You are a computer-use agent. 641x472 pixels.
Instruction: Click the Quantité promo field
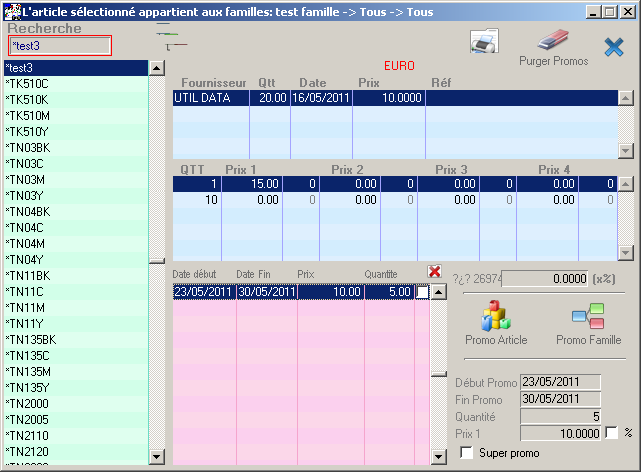point(560,415)
